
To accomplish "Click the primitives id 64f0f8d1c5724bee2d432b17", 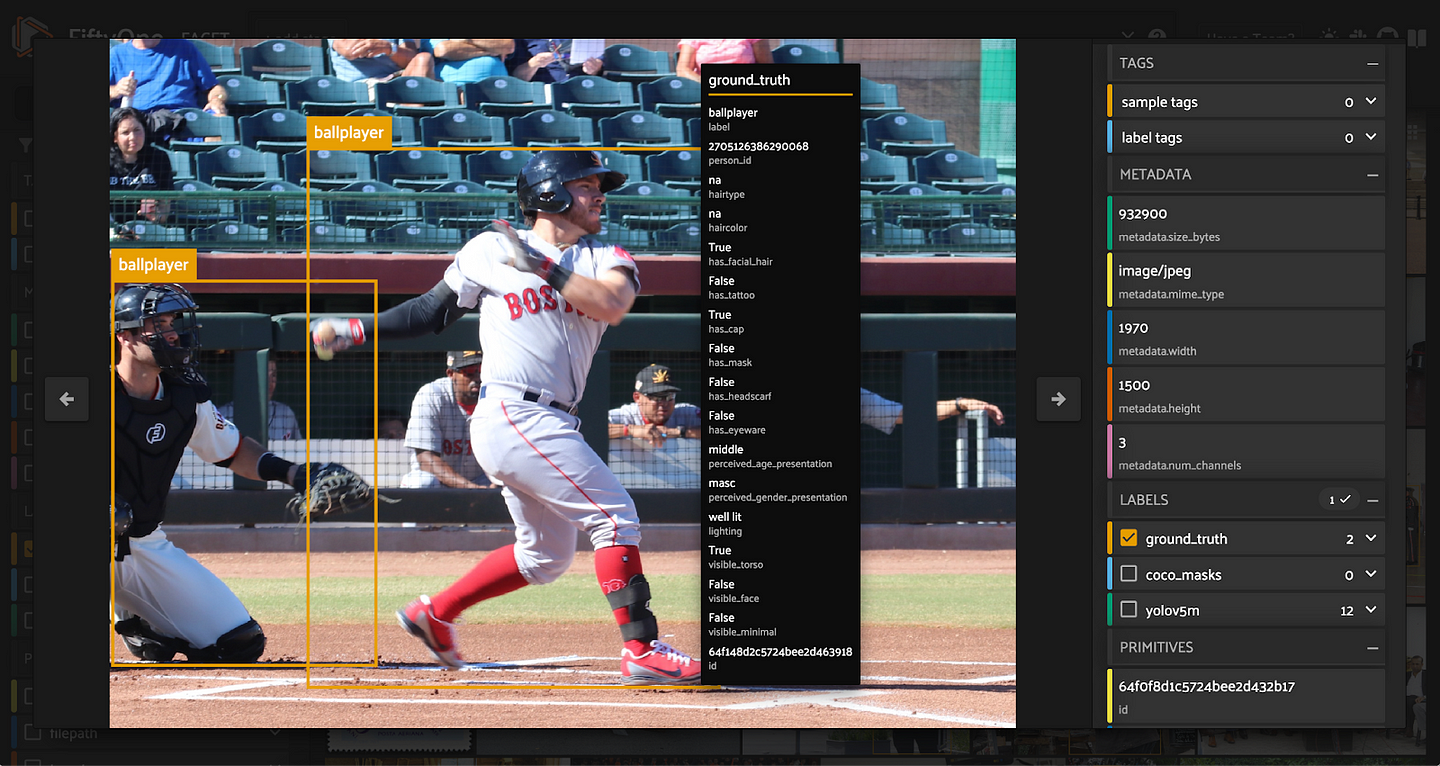I will [x=1207, y=686].
